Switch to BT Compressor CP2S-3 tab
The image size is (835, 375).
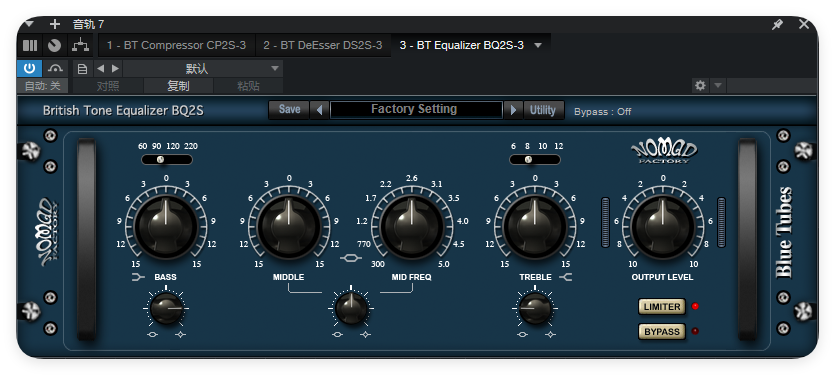pyautogui.click(x=176, y=45)
